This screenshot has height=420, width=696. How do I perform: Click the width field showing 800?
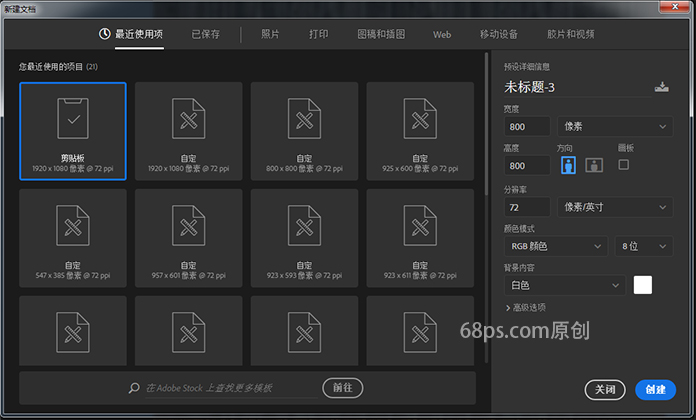coord(527,127)
